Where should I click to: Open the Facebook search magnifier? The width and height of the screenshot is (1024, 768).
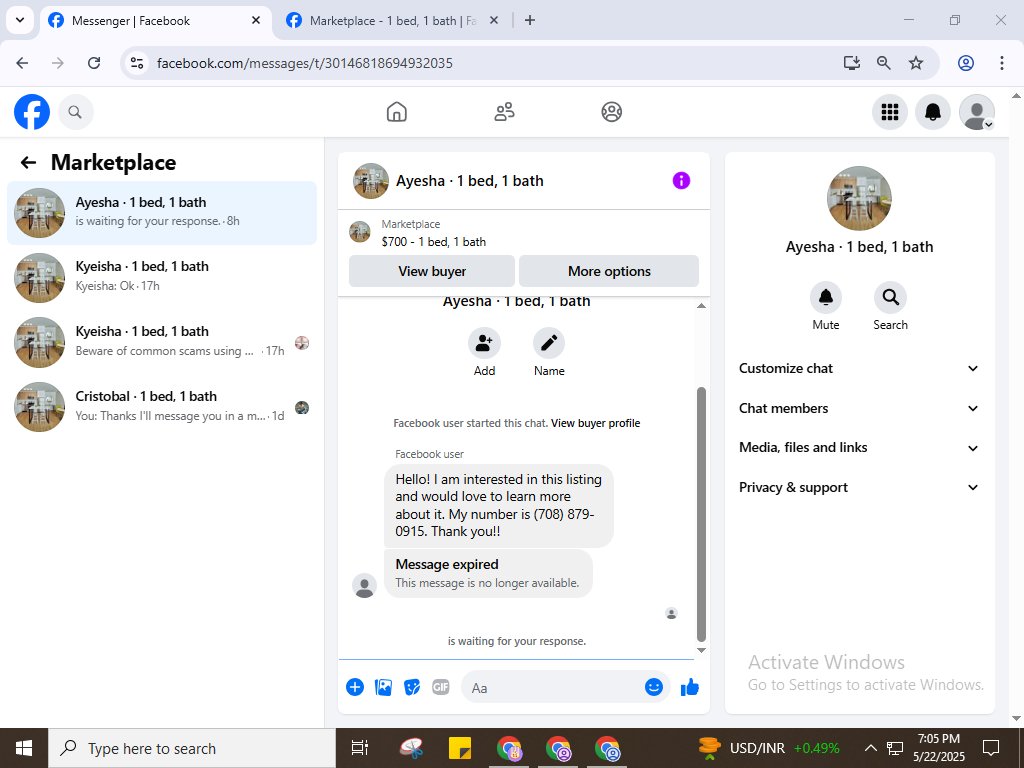(x=76, y=112)
